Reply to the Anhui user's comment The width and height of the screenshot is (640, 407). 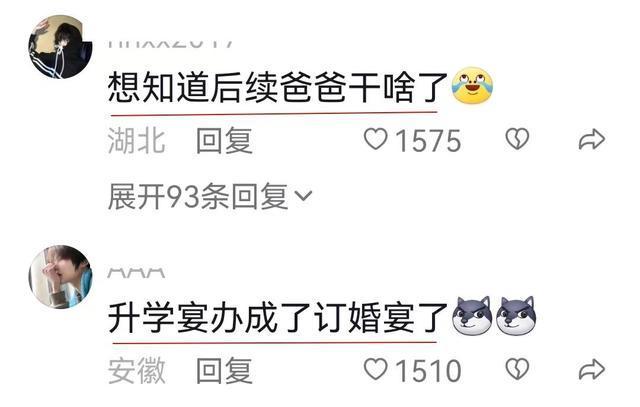[224, 370]
